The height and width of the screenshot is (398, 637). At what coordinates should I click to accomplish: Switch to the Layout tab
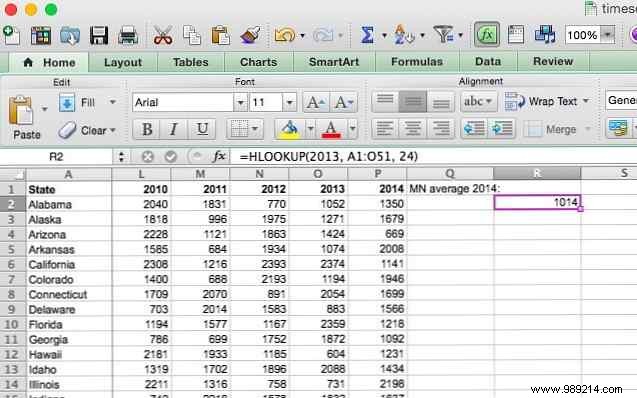coord(123,63)
